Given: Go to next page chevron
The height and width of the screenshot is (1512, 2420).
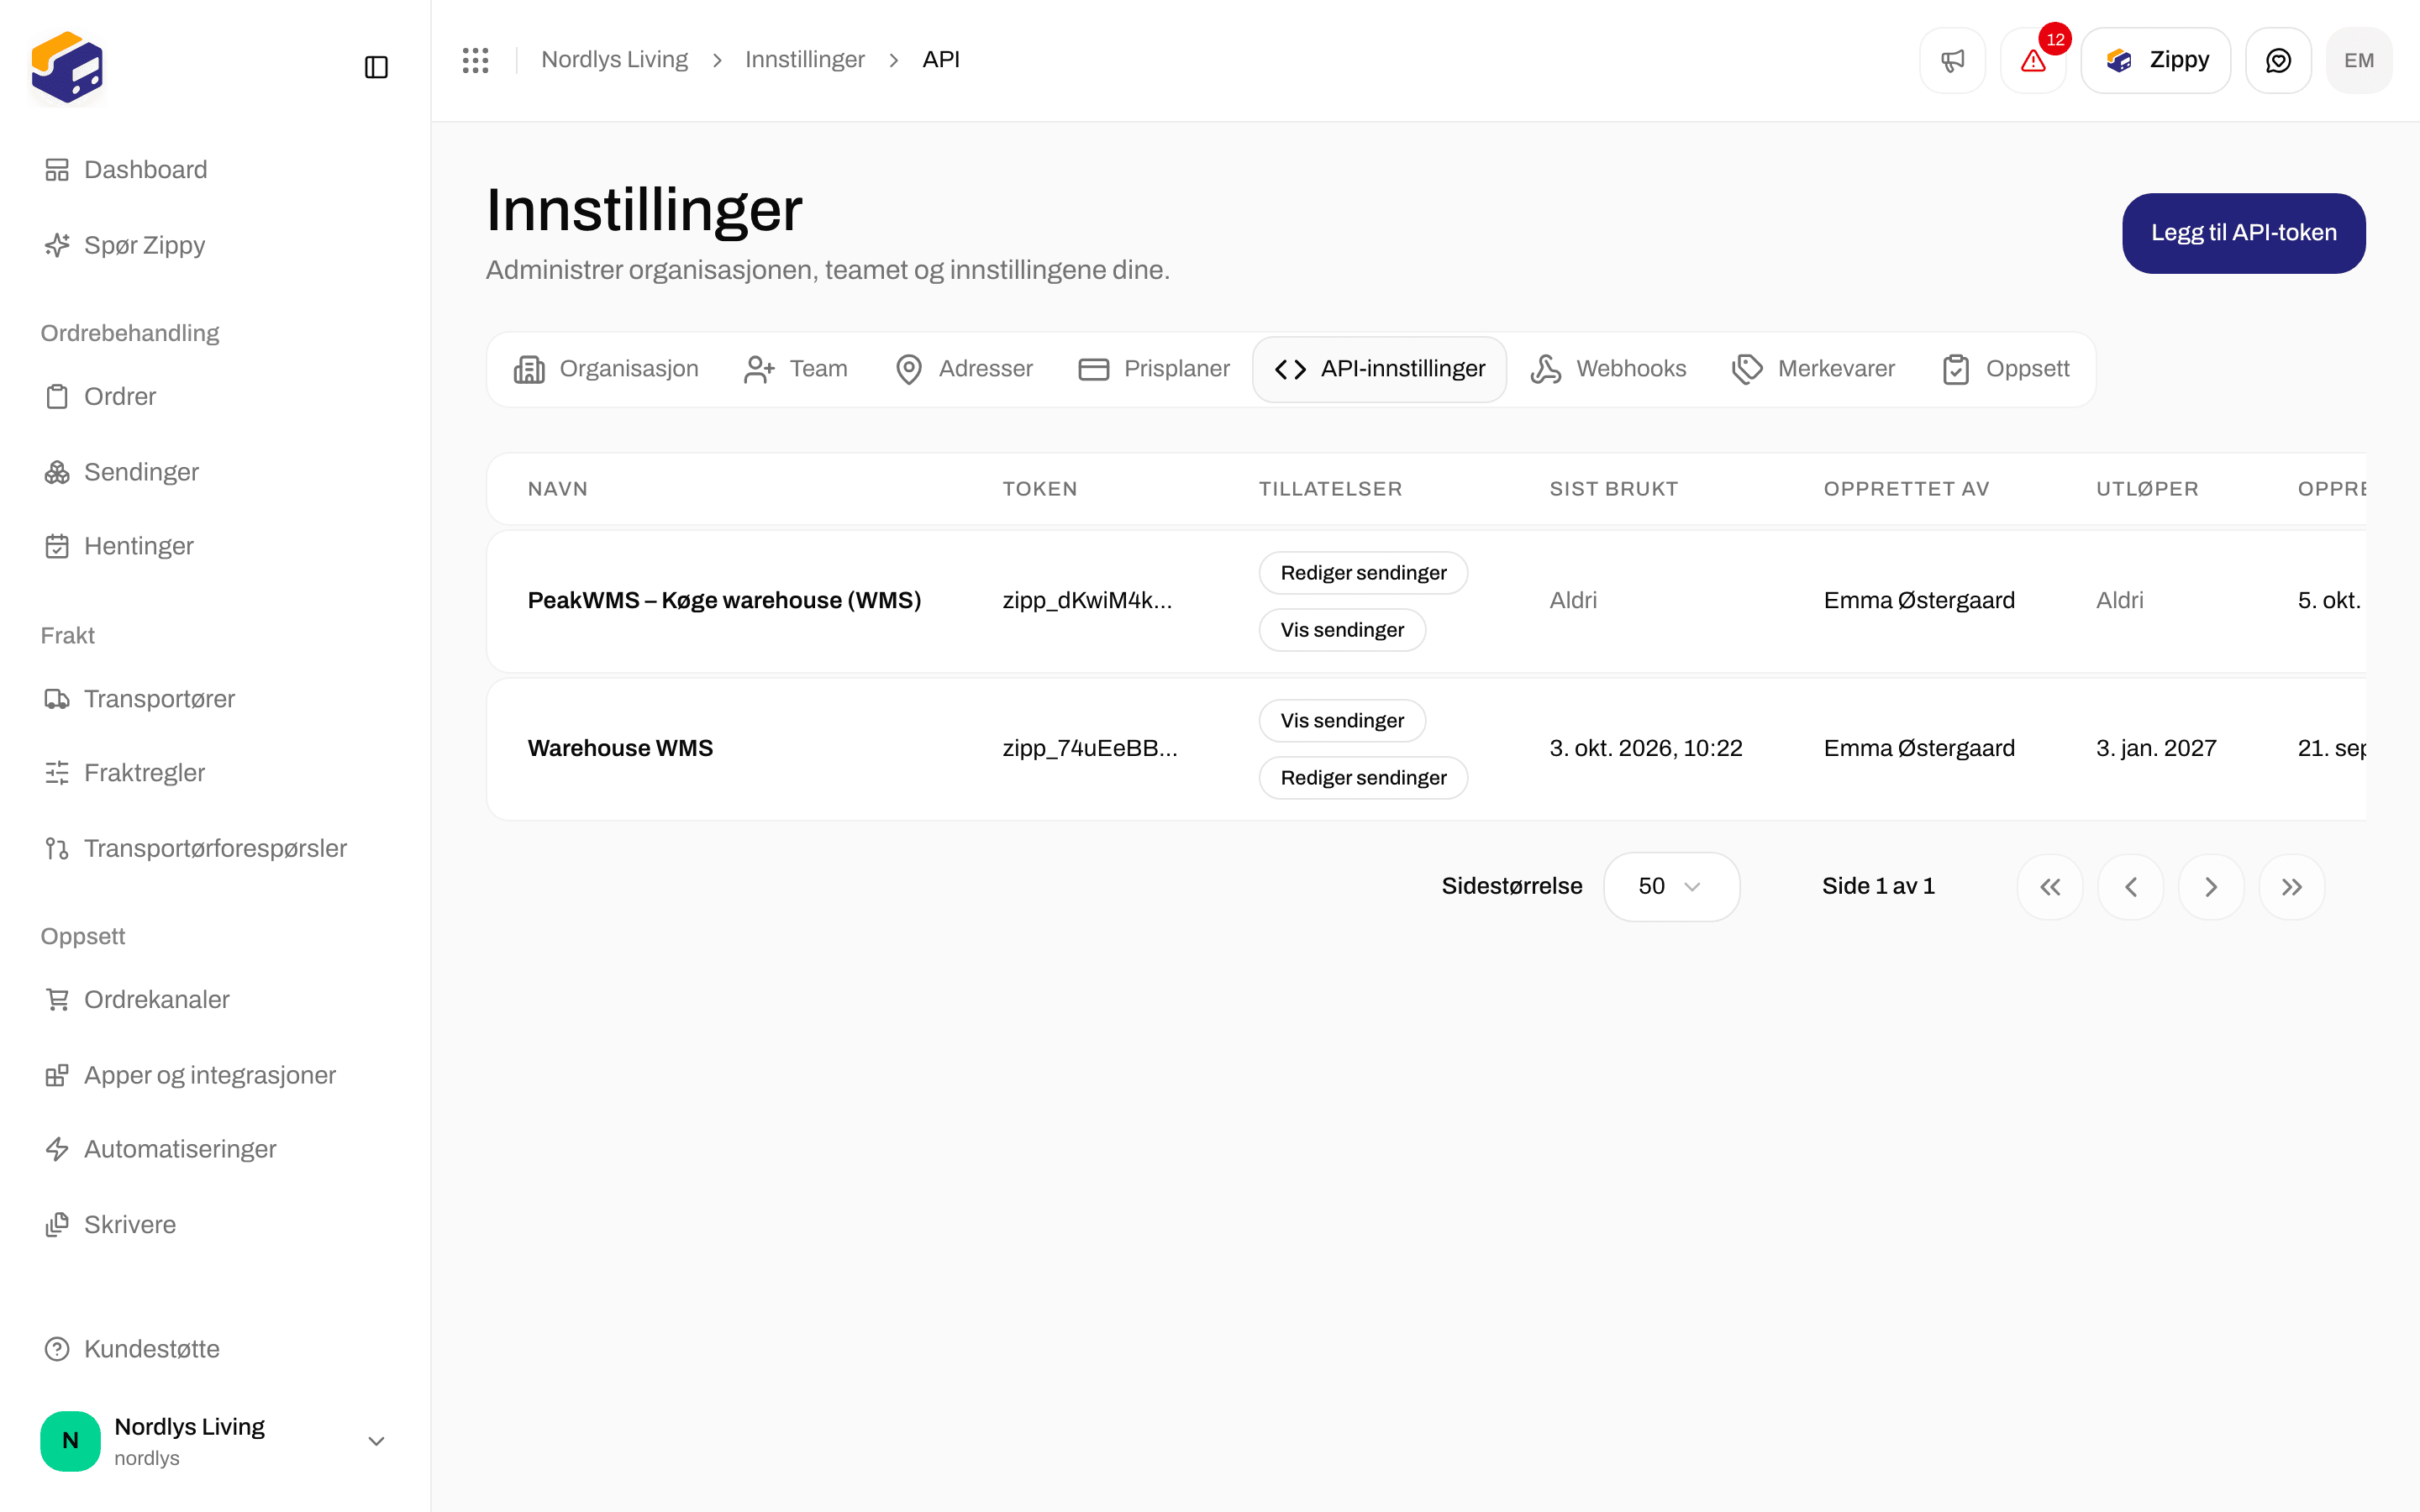Looking at the screenshot, I should coord(2211,886).
